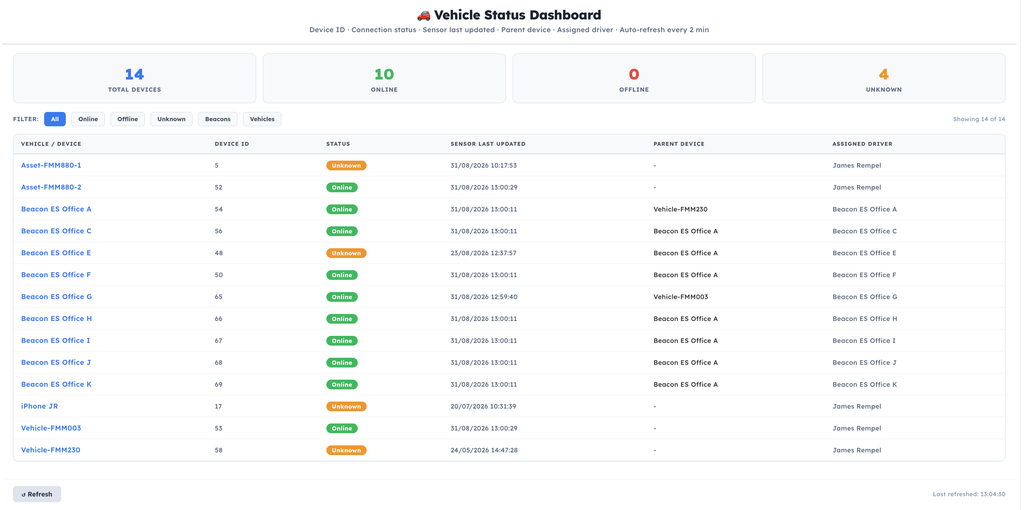This screenshot has height=510, width=1024.
Task: Click timestamp 24/05/2026 14:47:28
Action: pos(483,450)
